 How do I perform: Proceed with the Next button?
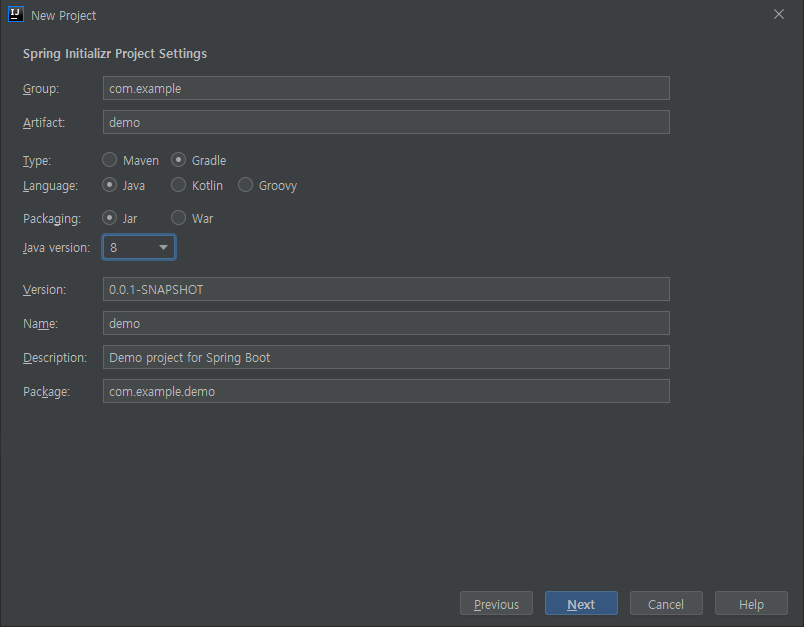(x=581, y=604)
